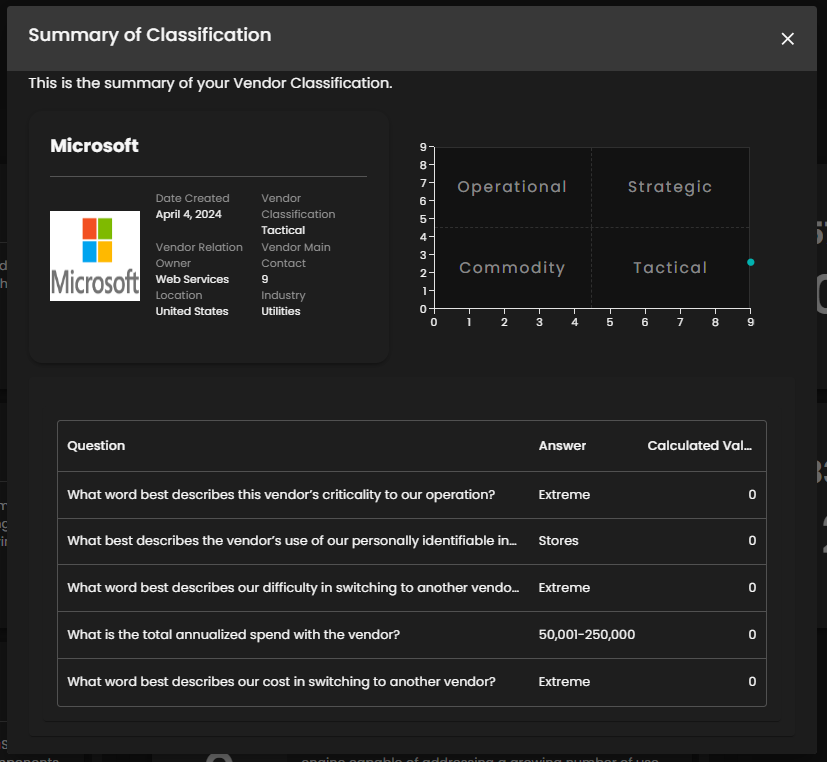Select the Operational quadrant in the chart
The height and width of the screenshot is (762, 827).
coord(511,187)
